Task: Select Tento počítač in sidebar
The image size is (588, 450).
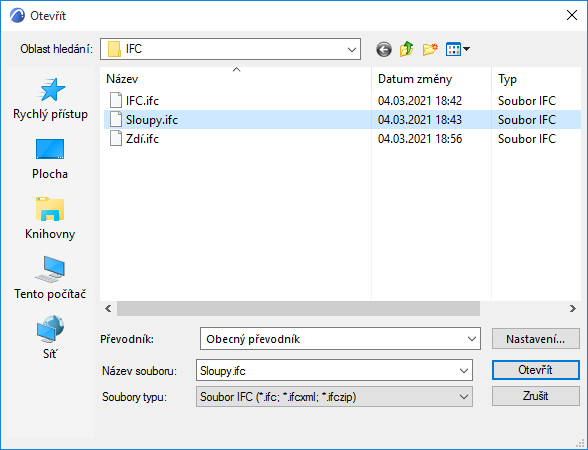Action: [x=50, y=278]
